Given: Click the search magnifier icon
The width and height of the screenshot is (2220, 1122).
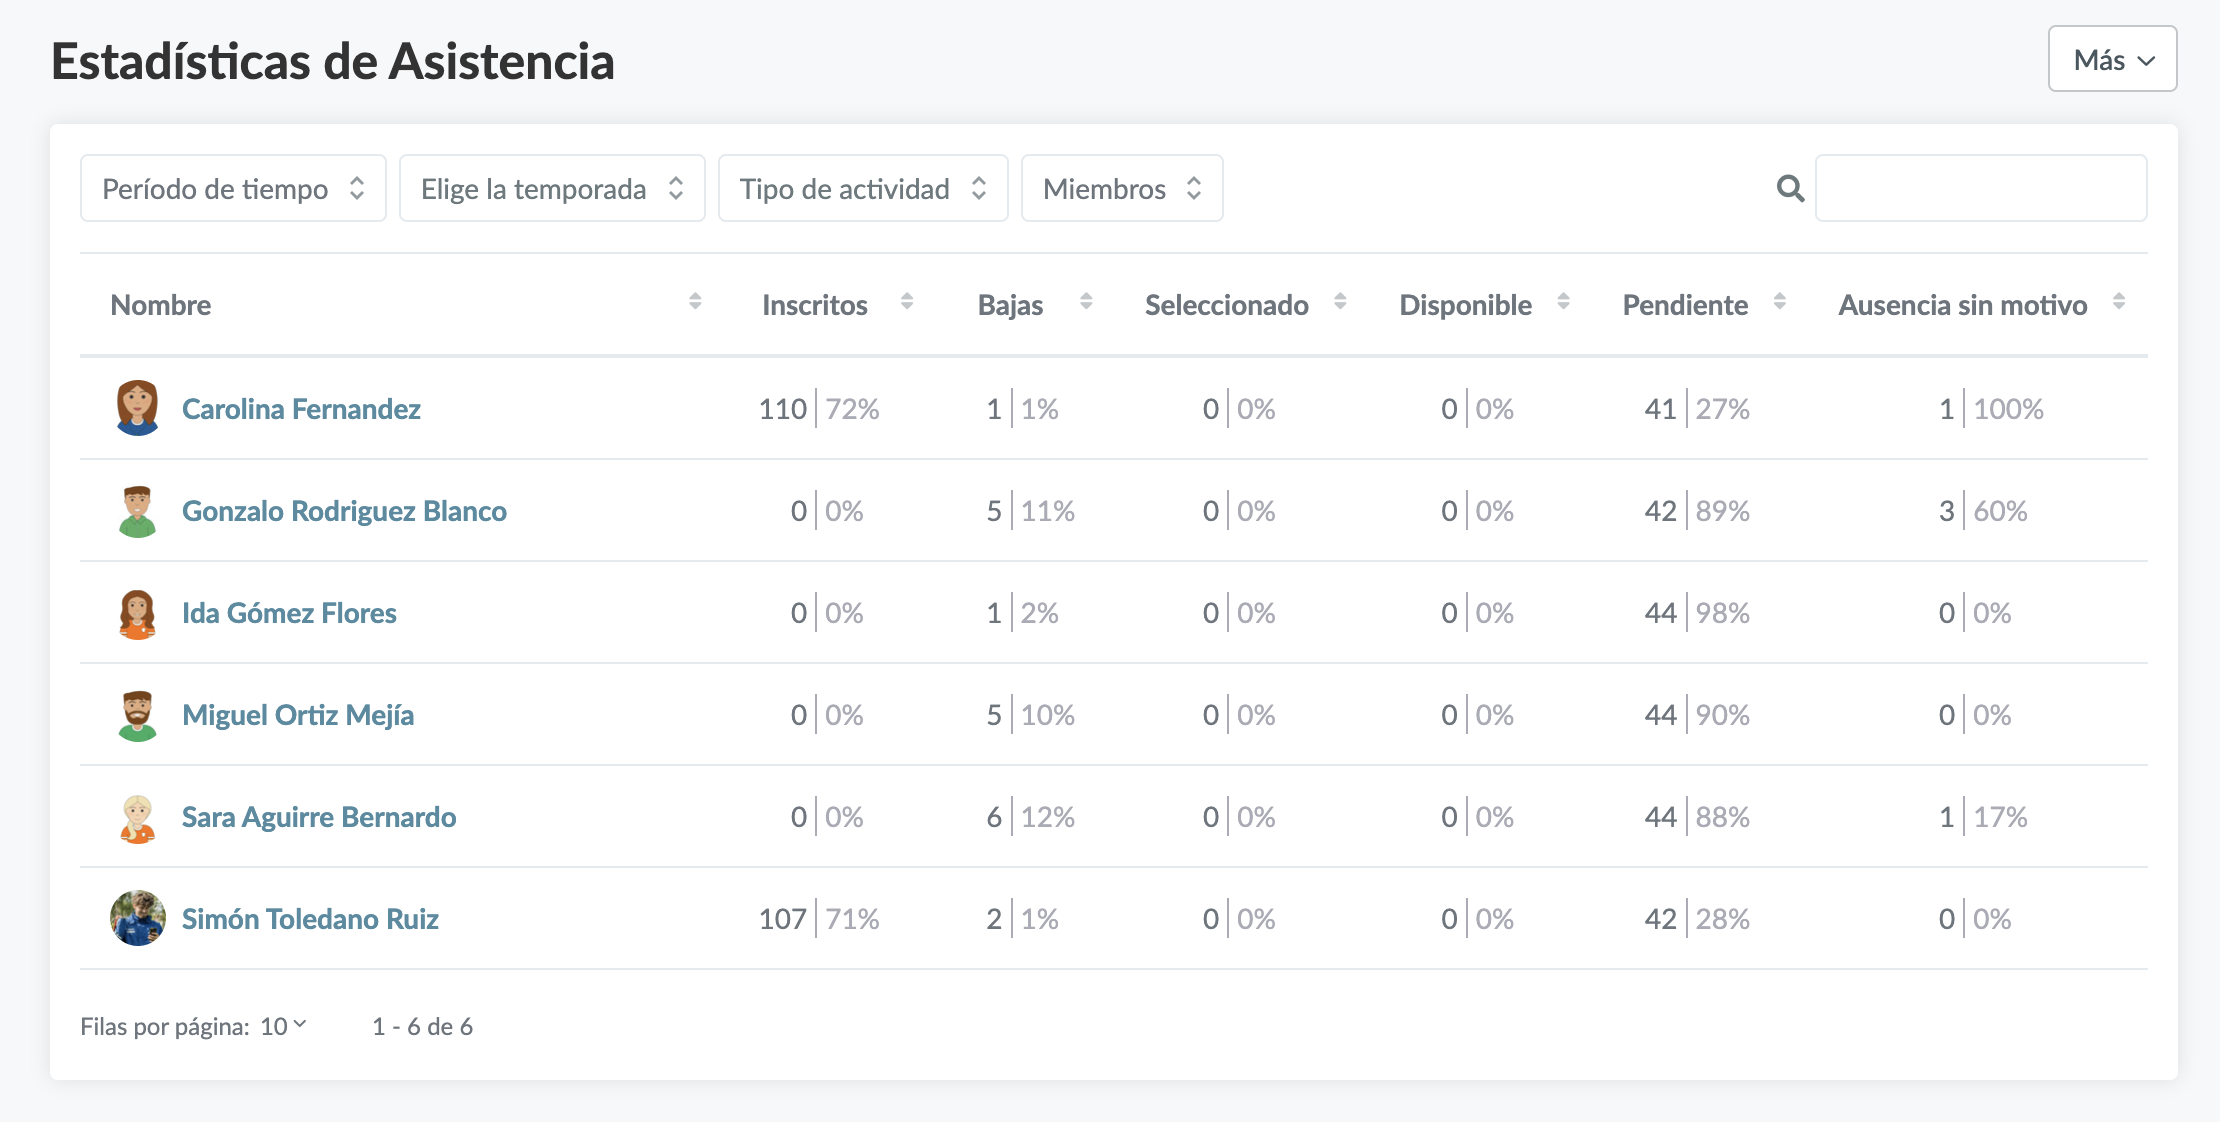Looking at the screenshot, I should [x=1790, y=188].
